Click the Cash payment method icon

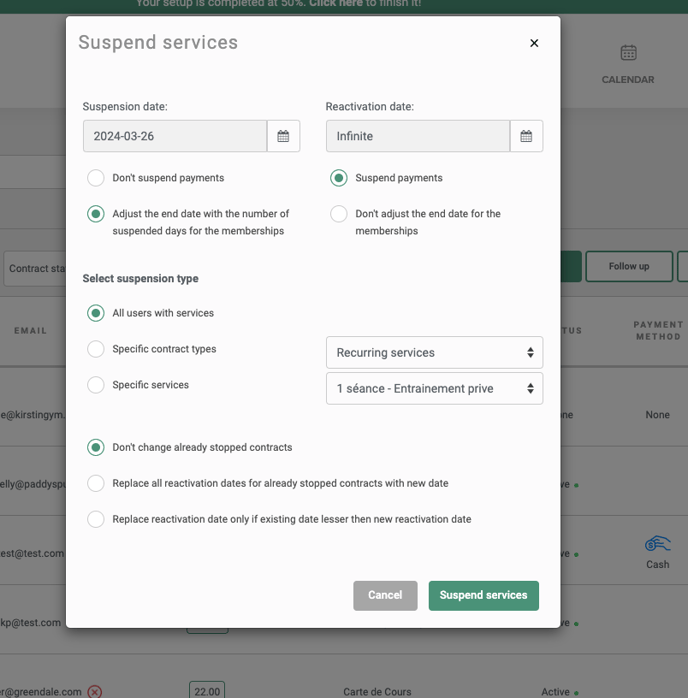click(x=657, y=544)
